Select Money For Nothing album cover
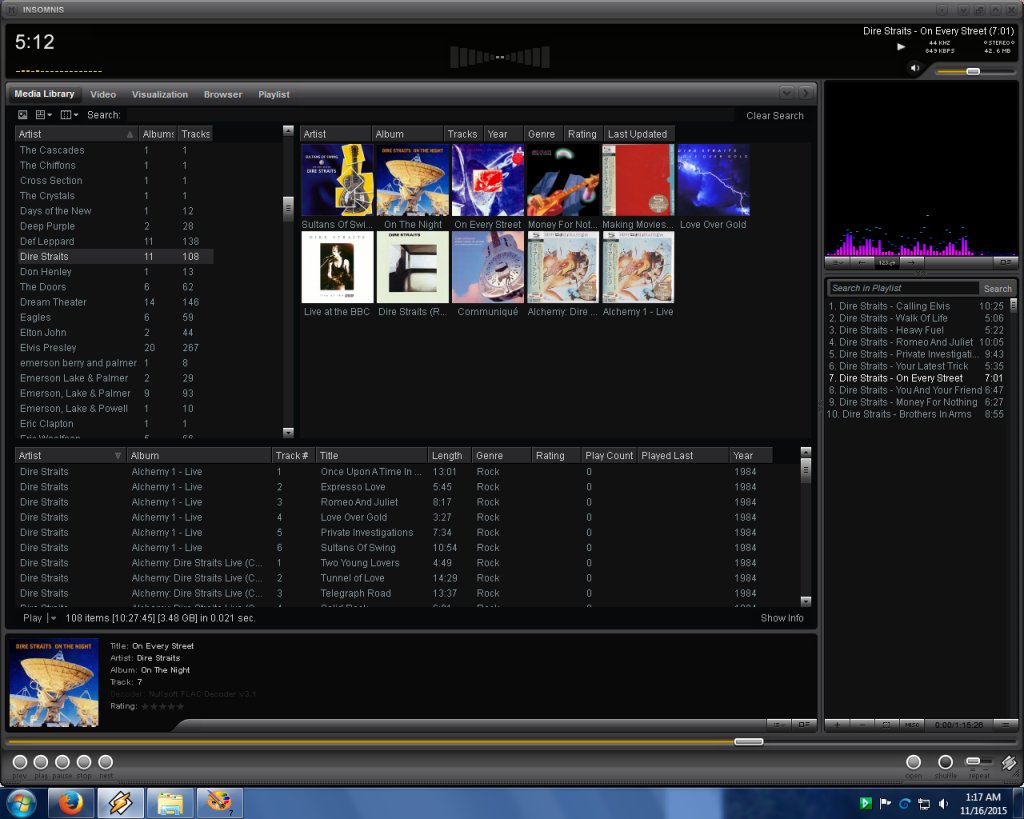The width and height of the screenshot is (1024, 819). [x=563, y=180]
